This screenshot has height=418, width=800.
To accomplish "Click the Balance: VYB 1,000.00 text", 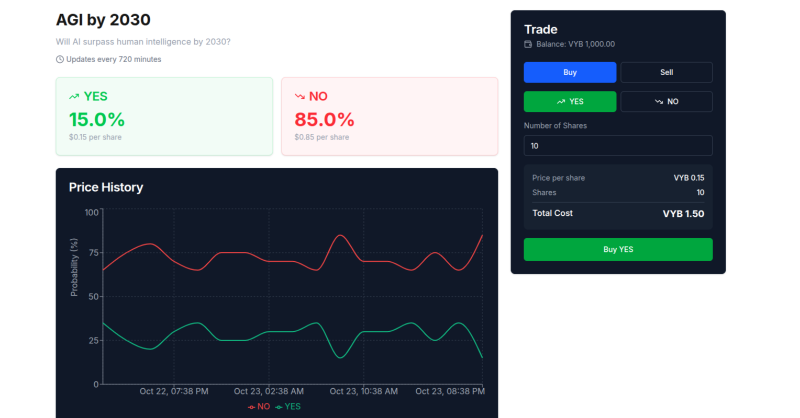I will point(576,44).
